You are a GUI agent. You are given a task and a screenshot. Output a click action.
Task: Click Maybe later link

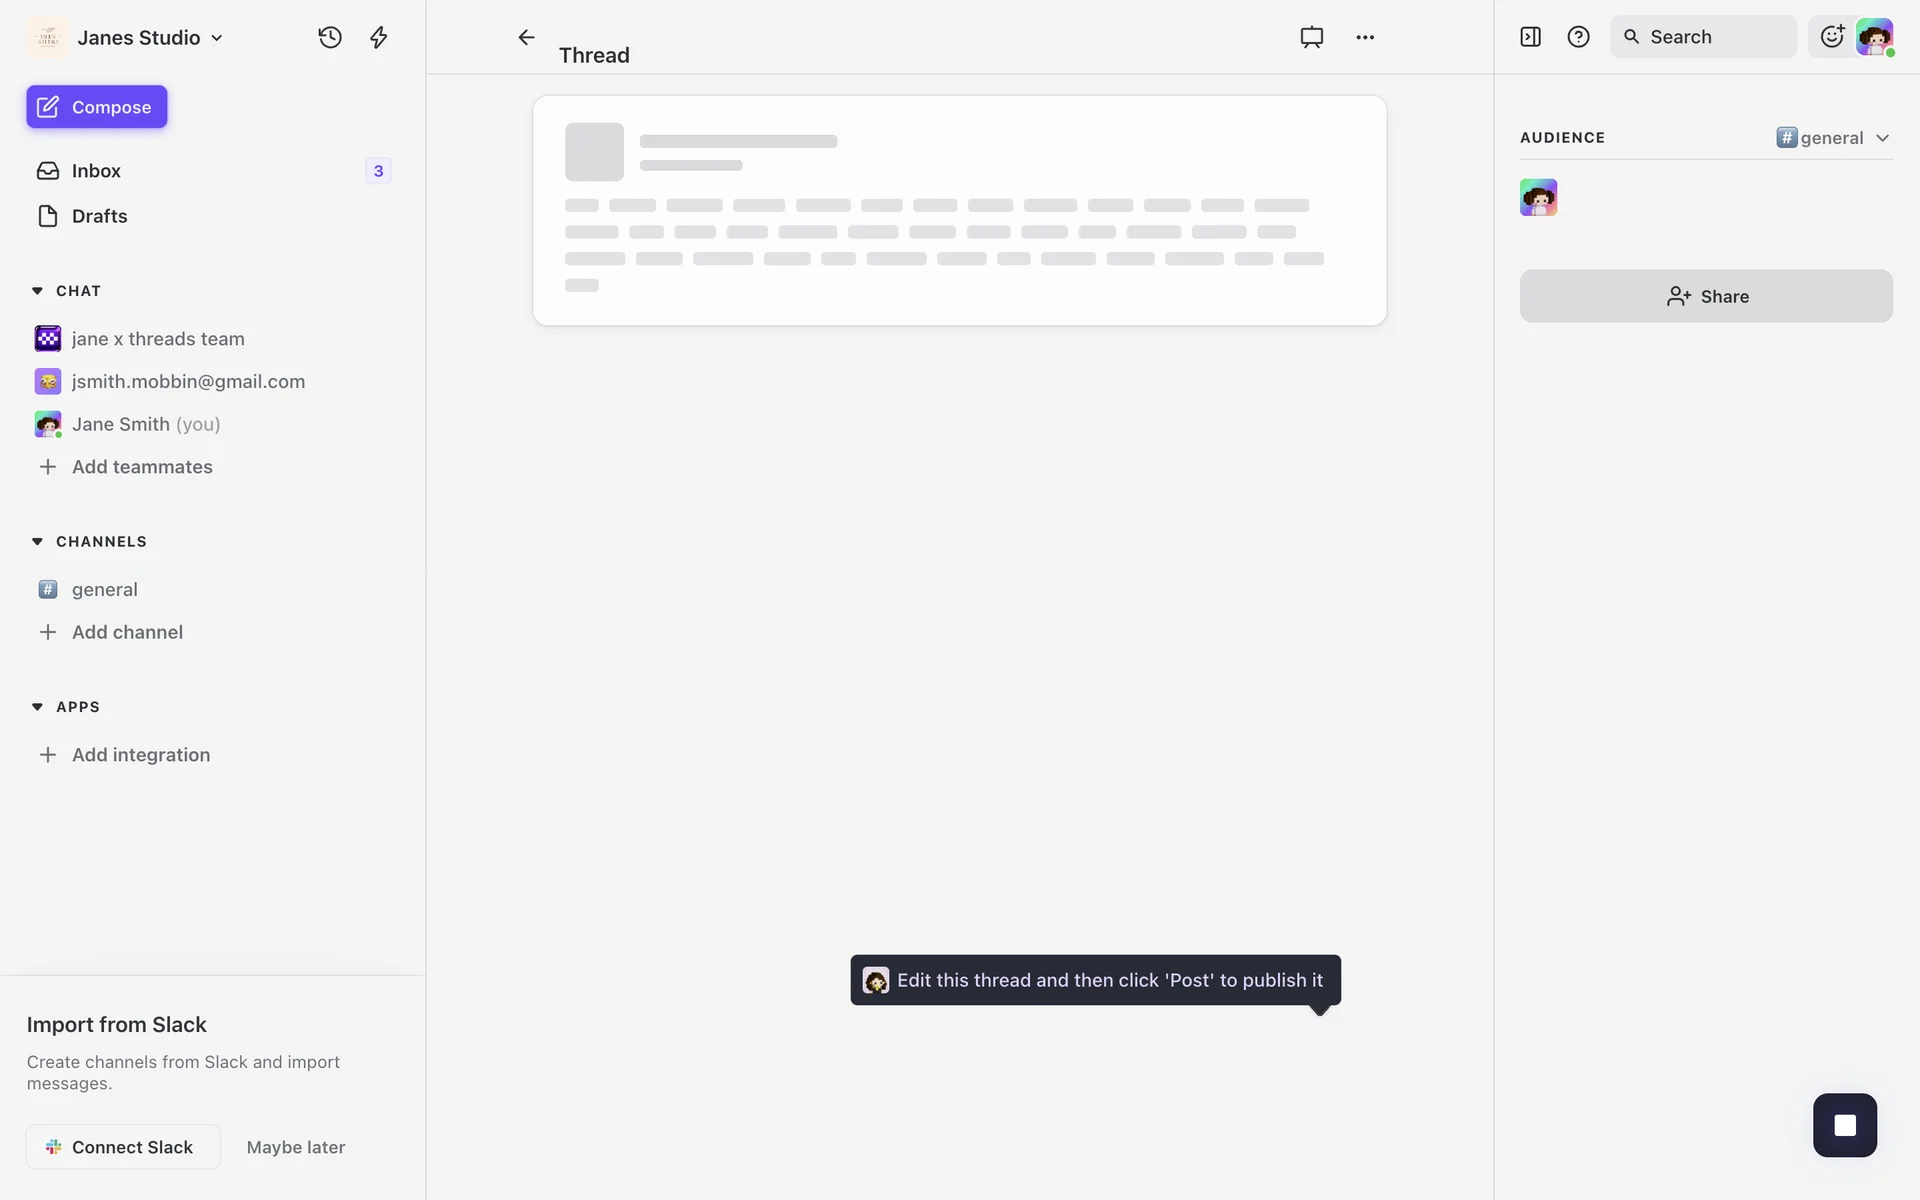click(296, 1147)
